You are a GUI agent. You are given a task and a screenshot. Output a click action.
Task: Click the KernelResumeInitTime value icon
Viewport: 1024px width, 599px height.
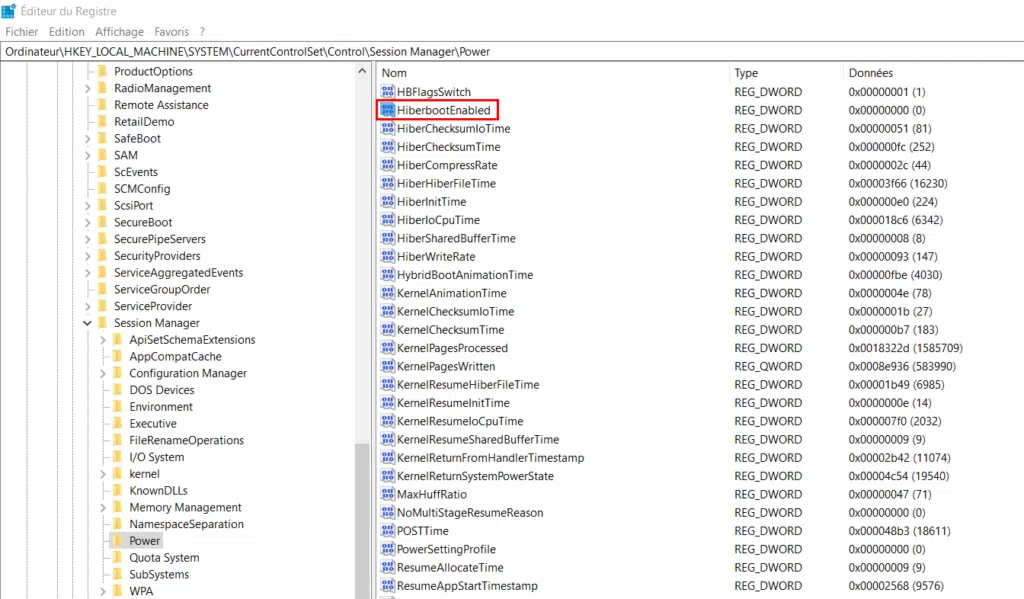tap(388, 402)
